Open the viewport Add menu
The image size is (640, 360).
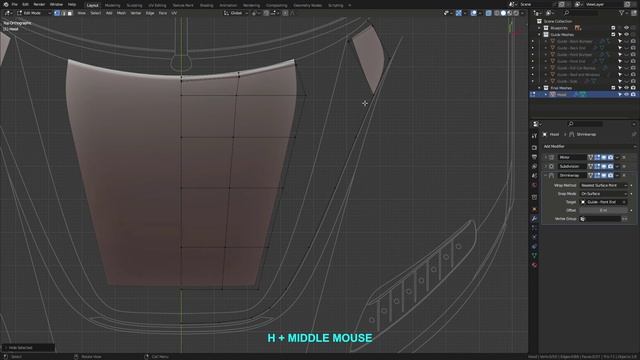(x=109, y=13)
